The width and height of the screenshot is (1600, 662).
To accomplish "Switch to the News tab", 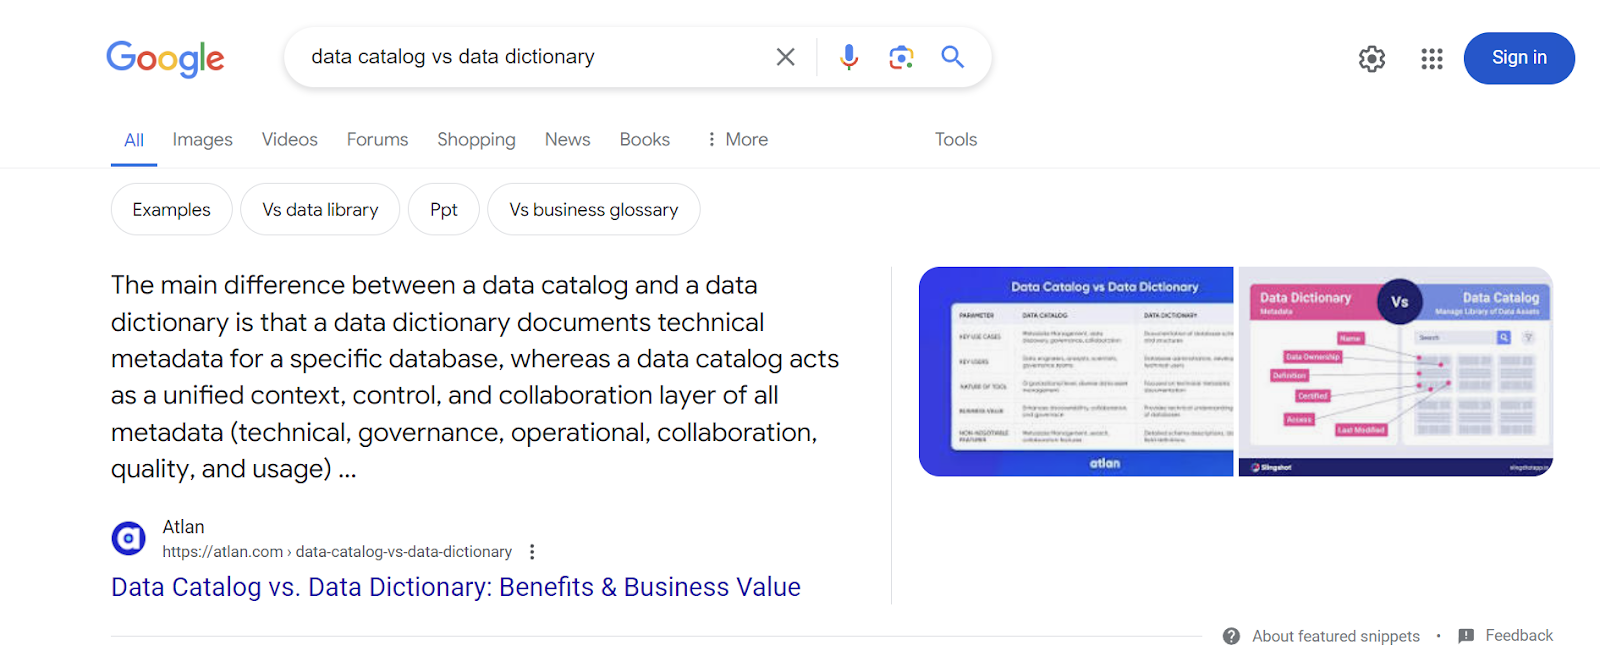I will pyautogui.click(x=567, y=140).
